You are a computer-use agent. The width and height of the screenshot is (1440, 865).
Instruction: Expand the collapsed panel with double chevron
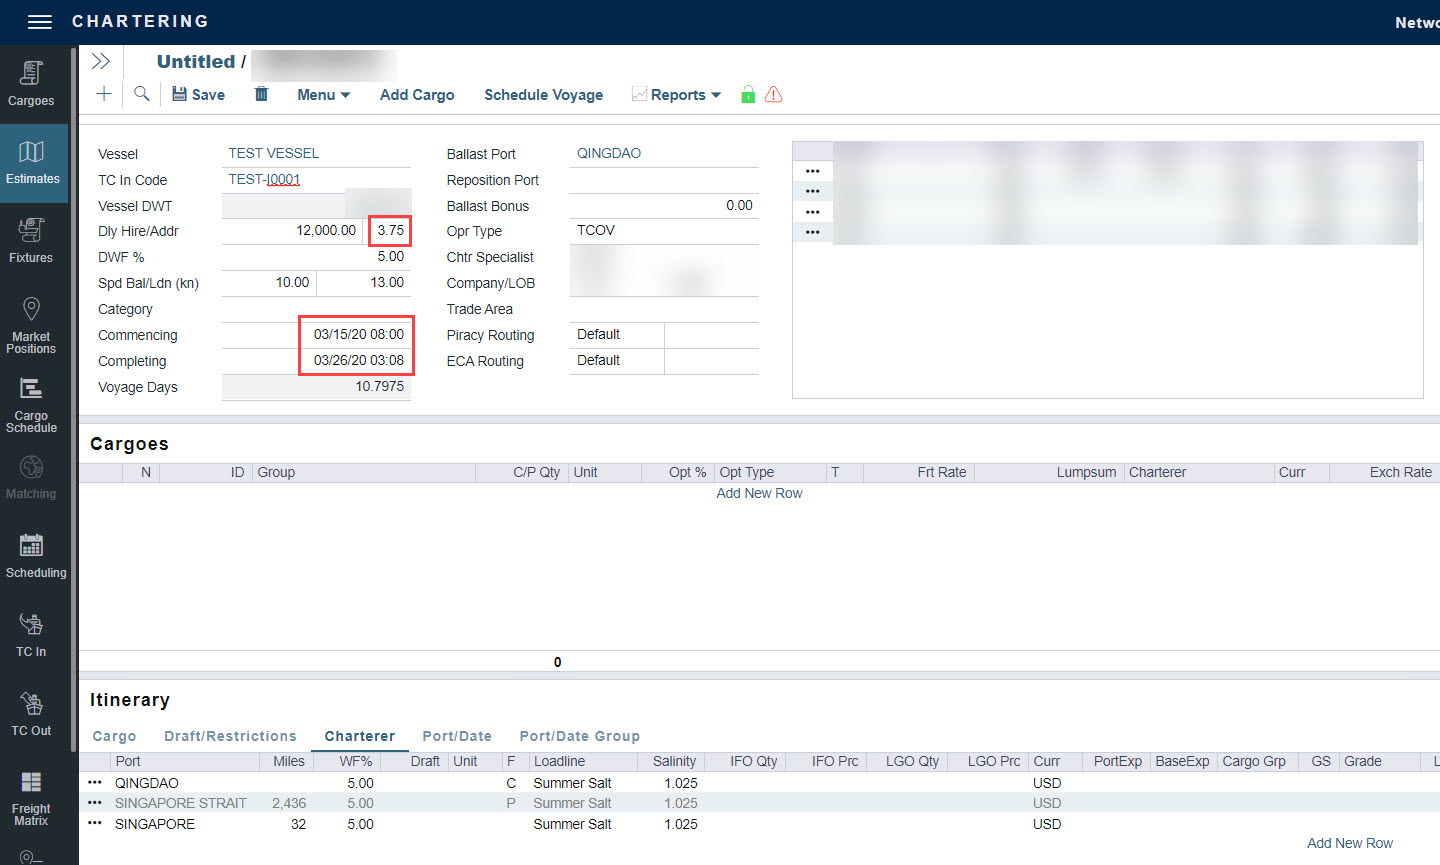(100, 61)
